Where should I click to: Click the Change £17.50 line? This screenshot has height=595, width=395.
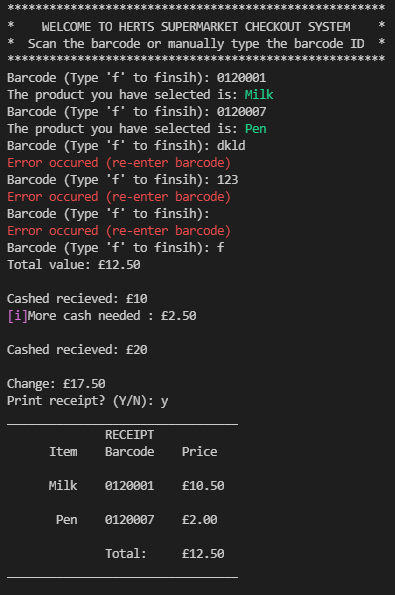tap(56, 384)
